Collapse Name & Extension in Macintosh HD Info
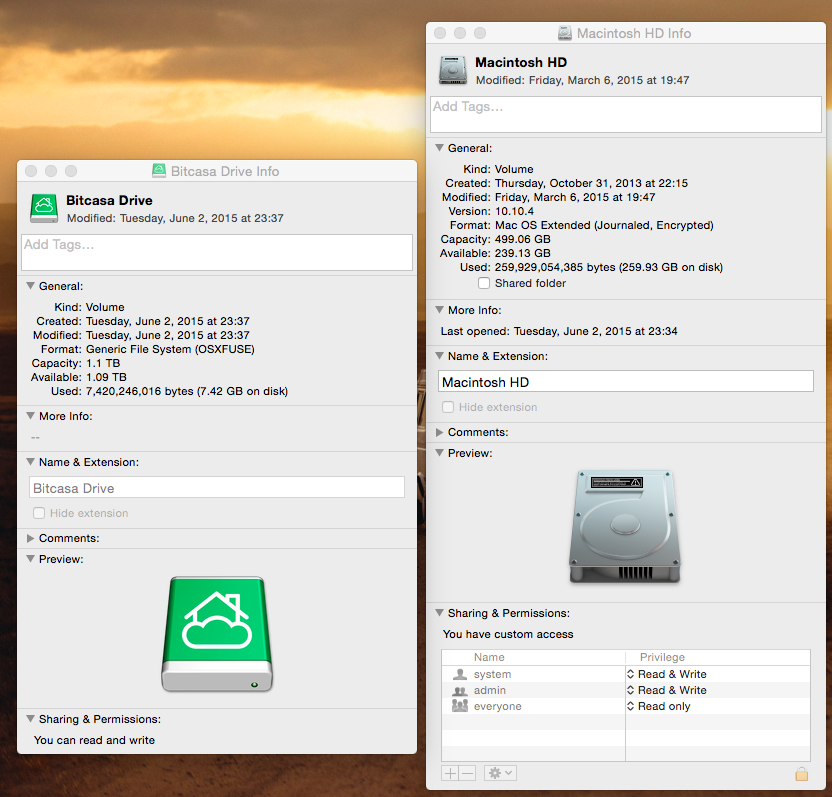Image resolution: width=832 pixels, height=797 pixels. 439,356
